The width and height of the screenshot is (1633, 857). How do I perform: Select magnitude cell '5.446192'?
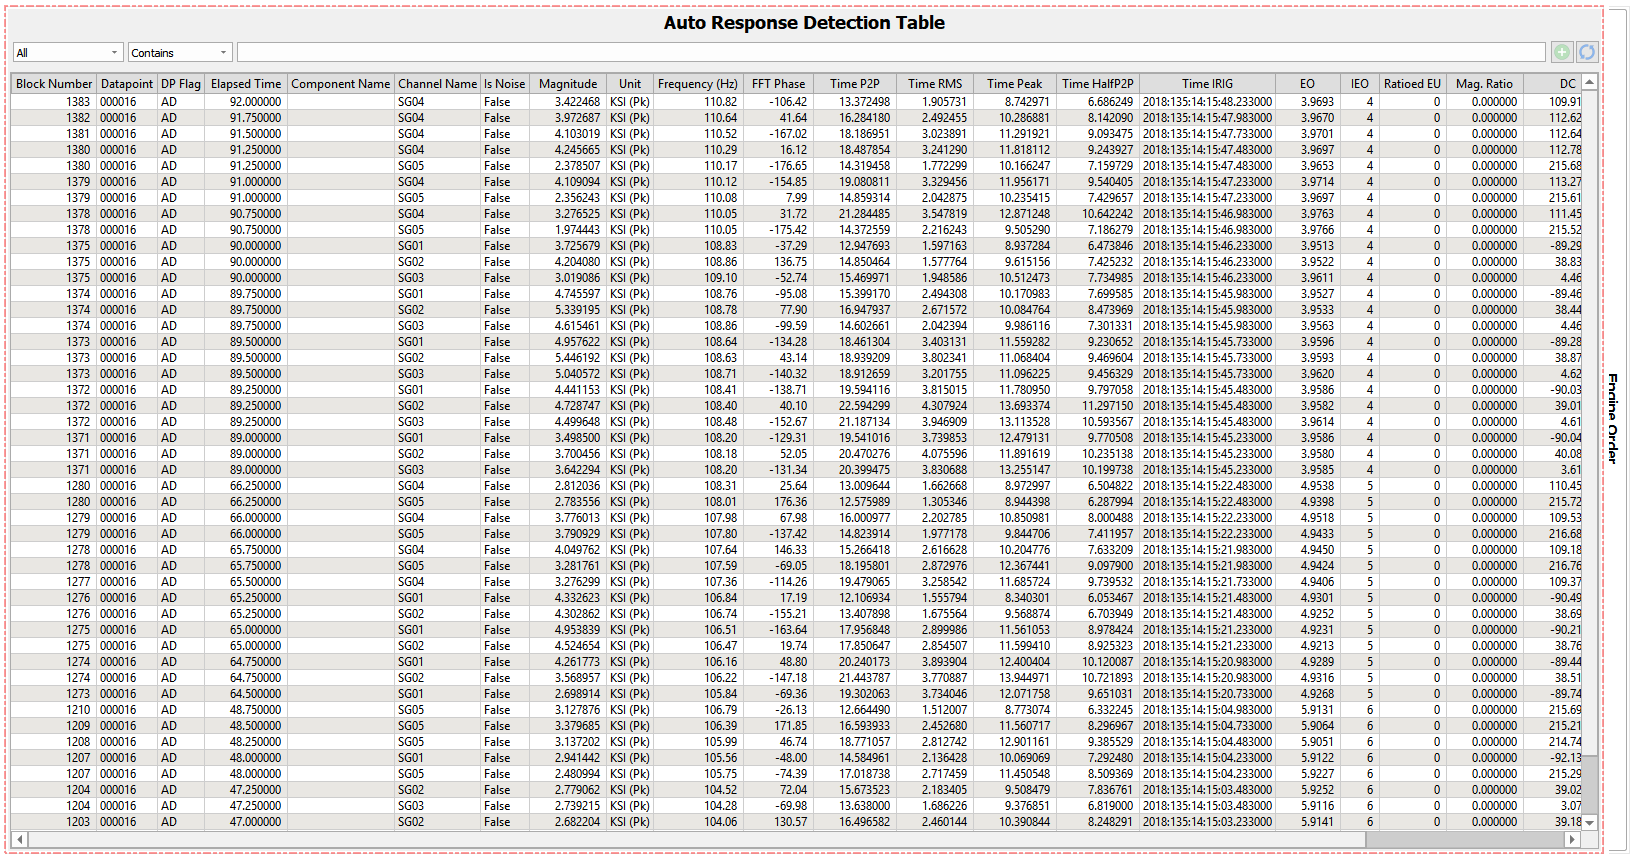pyautogui.click(x=568, y=358)
